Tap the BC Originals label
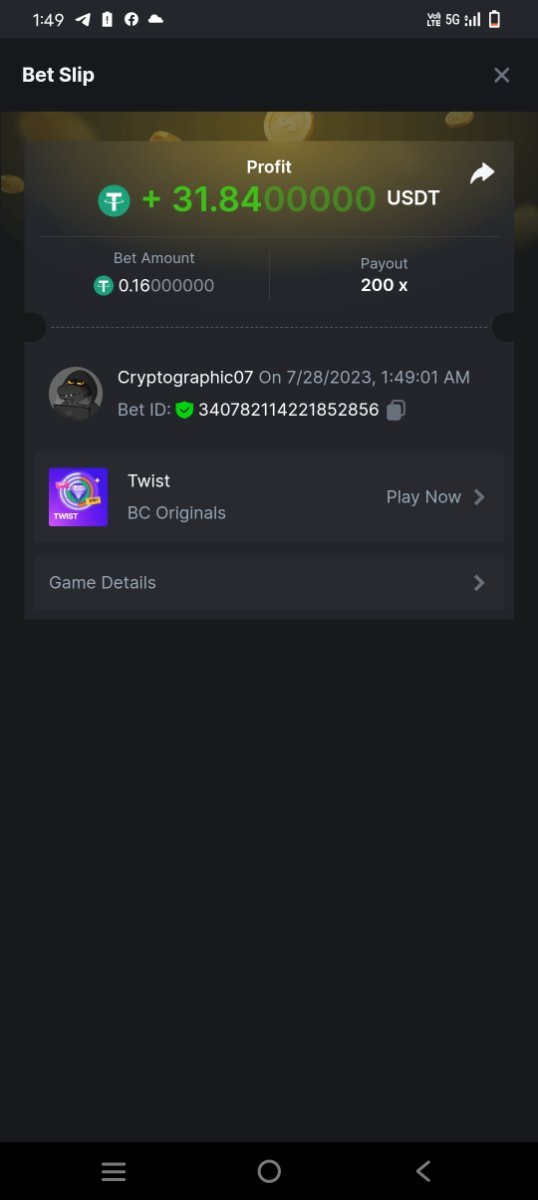 click(x=177, y=513)
